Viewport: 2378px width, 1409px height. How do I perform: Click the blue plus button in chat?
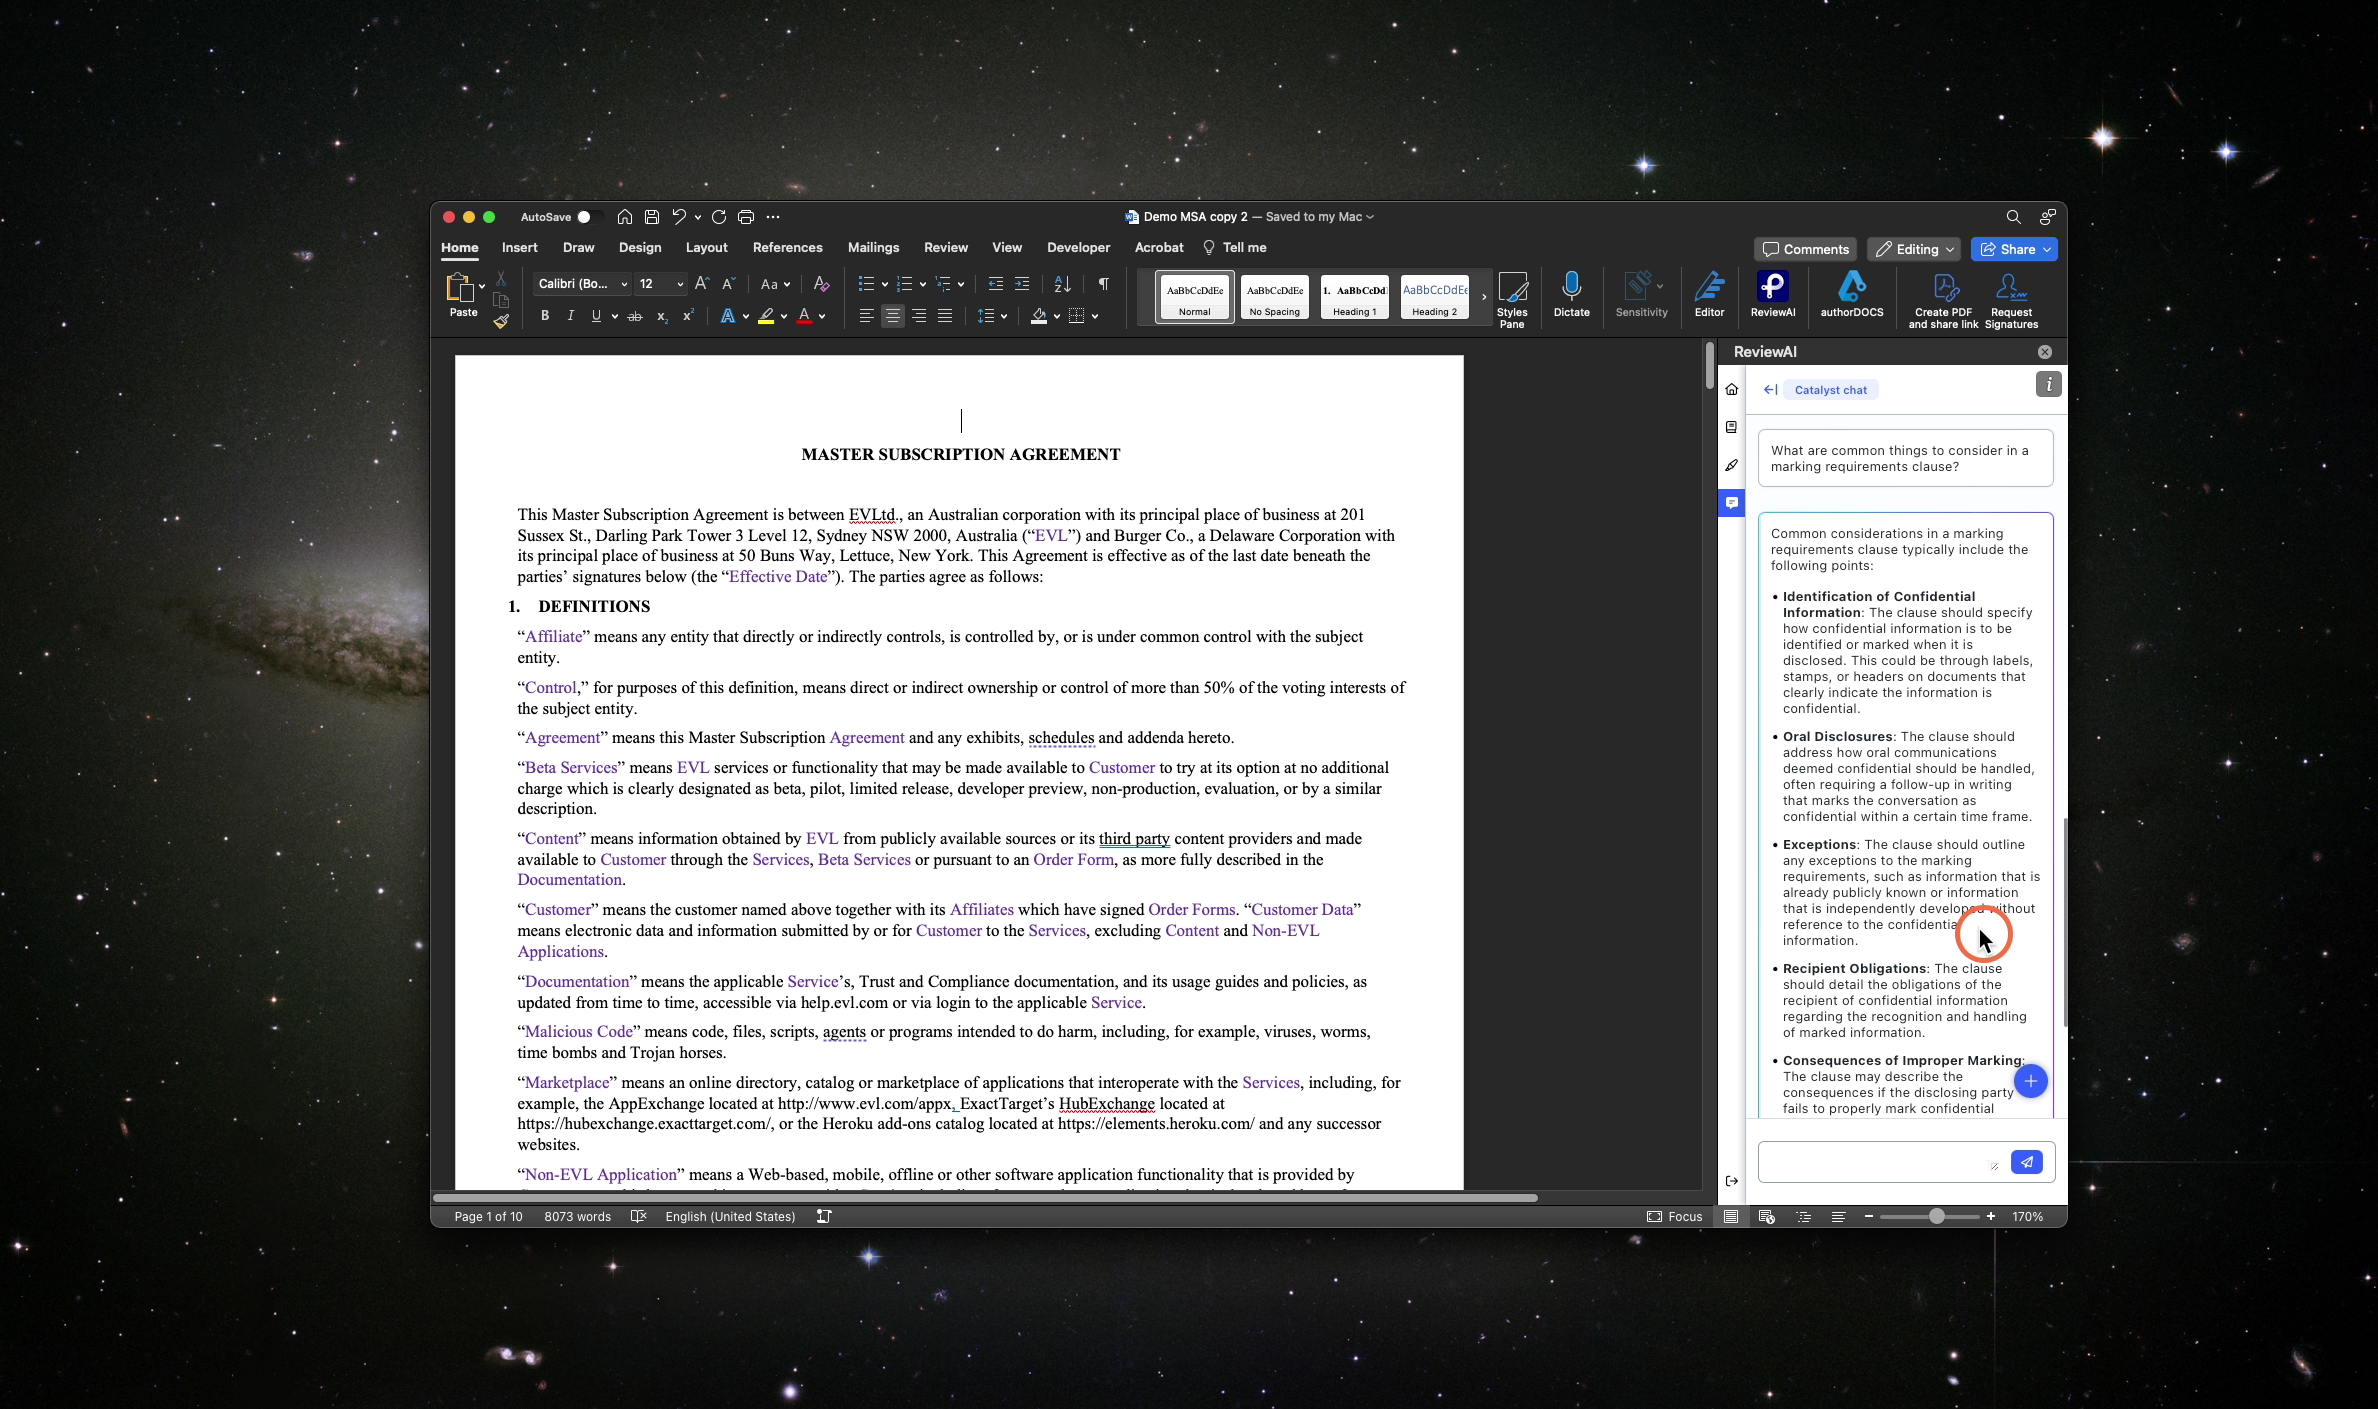[2030, 1081]
